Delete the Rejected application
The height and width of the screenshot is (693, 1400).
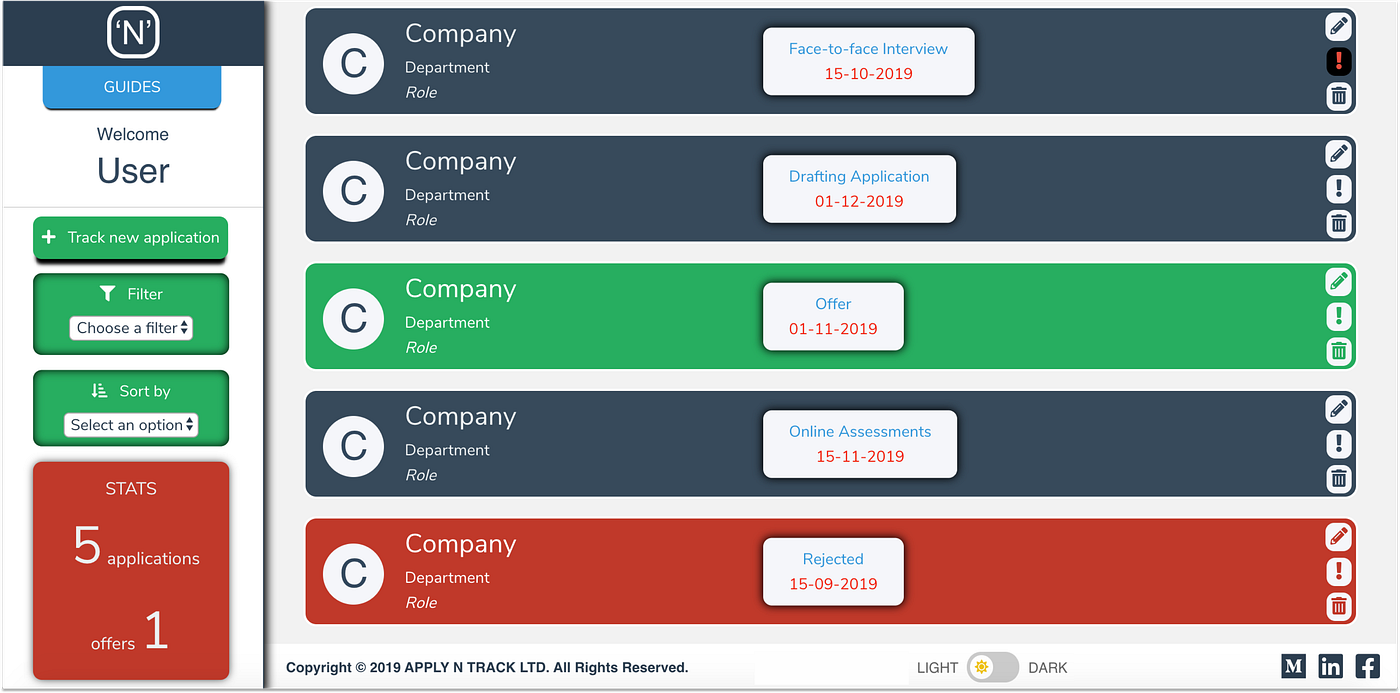point(1338,606)
